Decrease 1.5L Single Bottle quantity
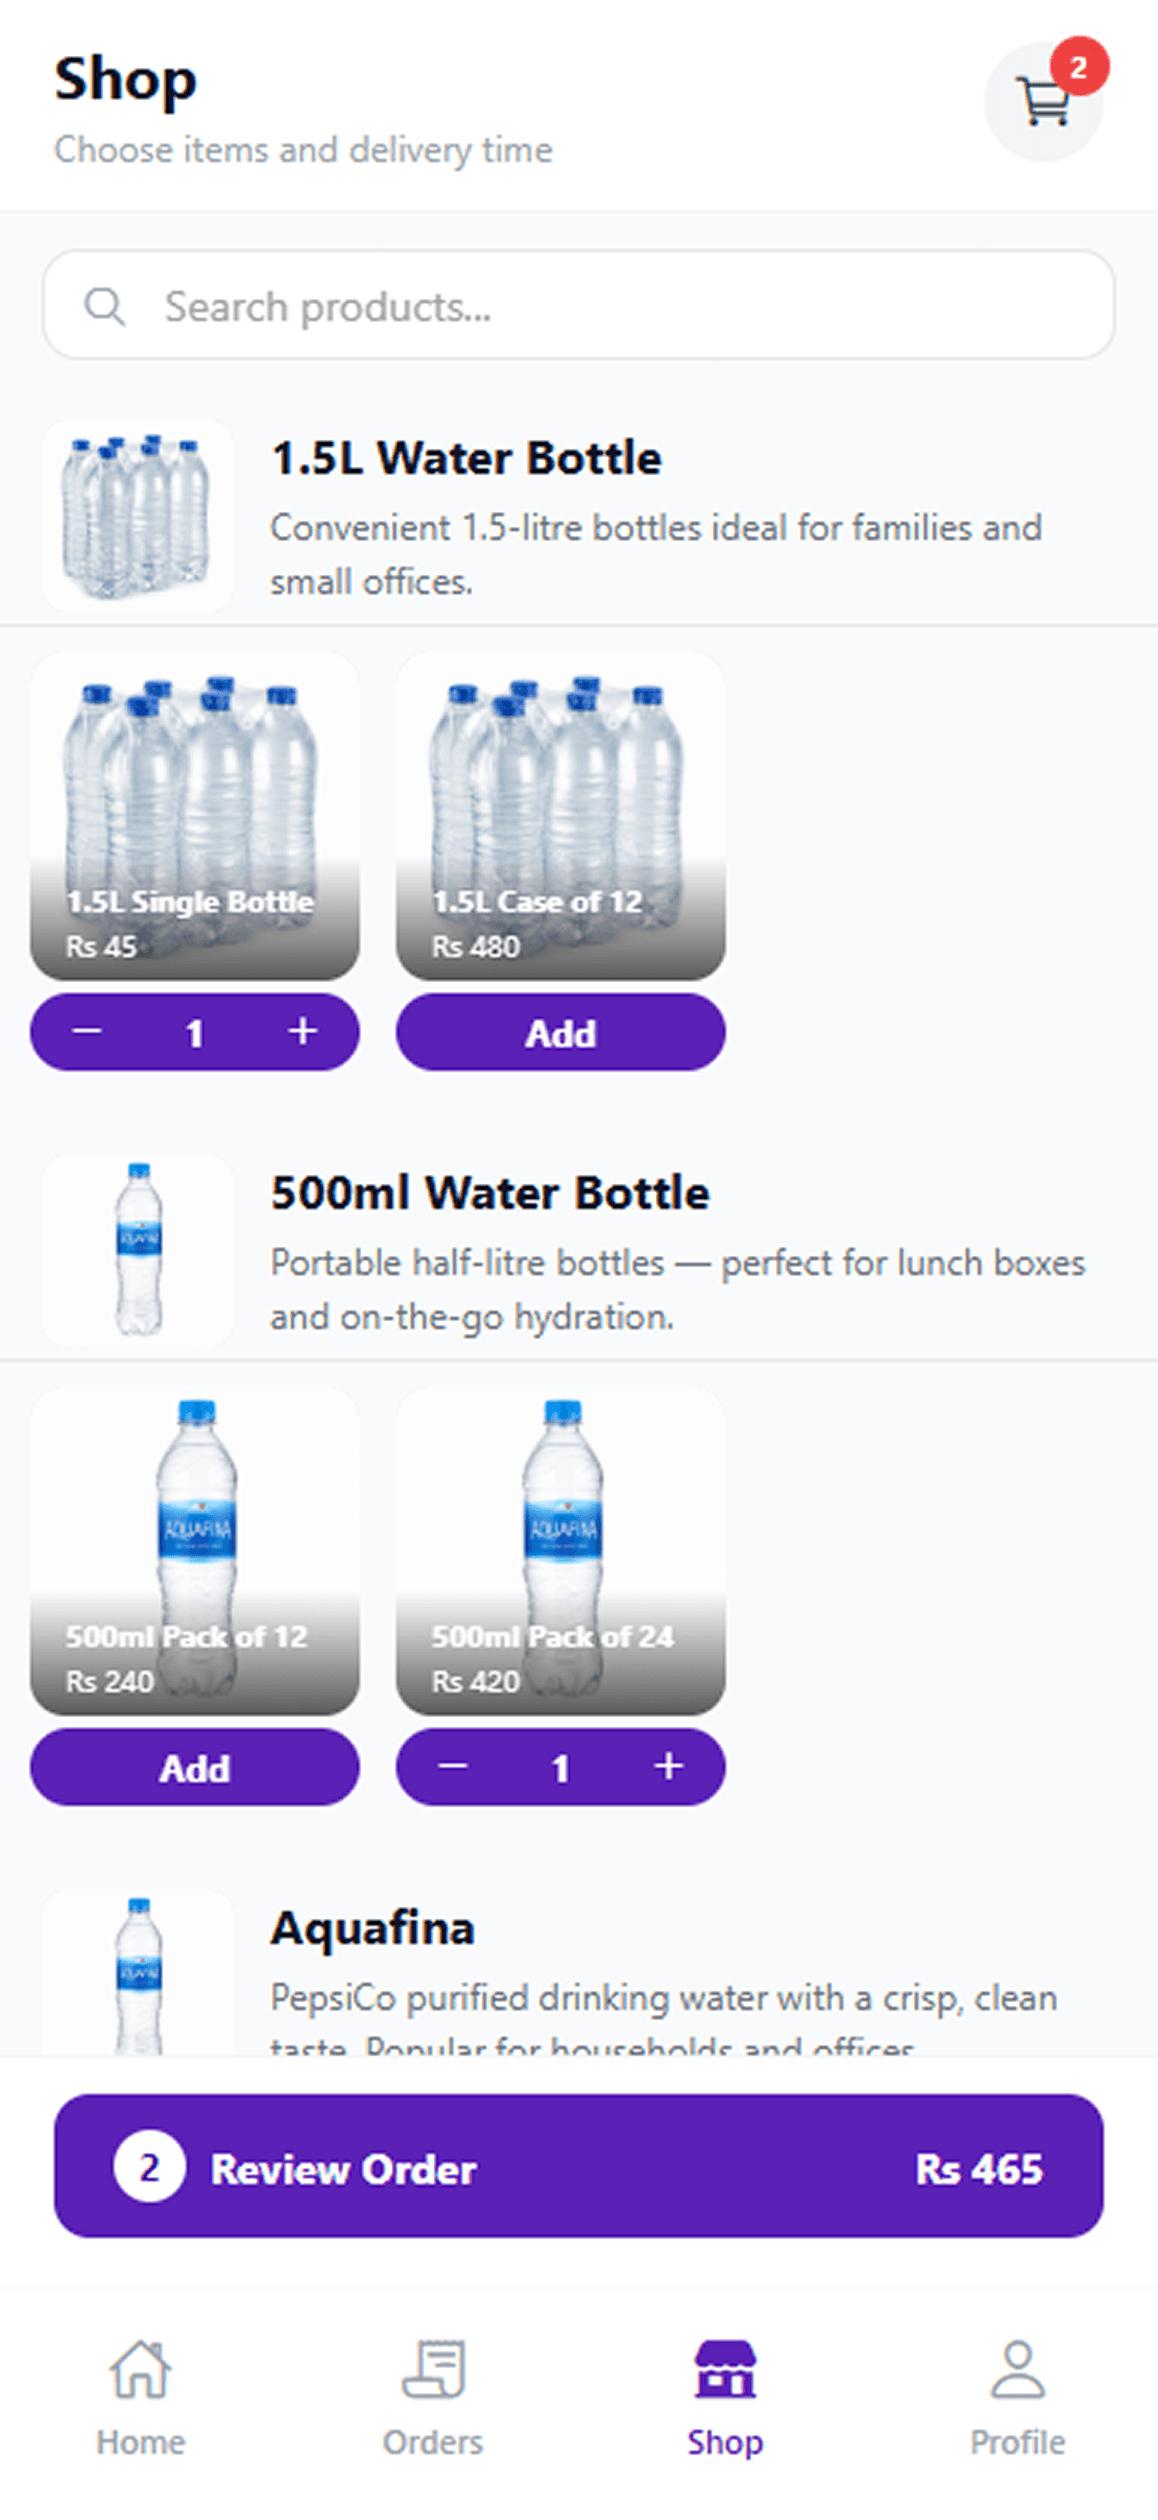The height and width of the screenshot is (2520, 1158). point(87,1031)
